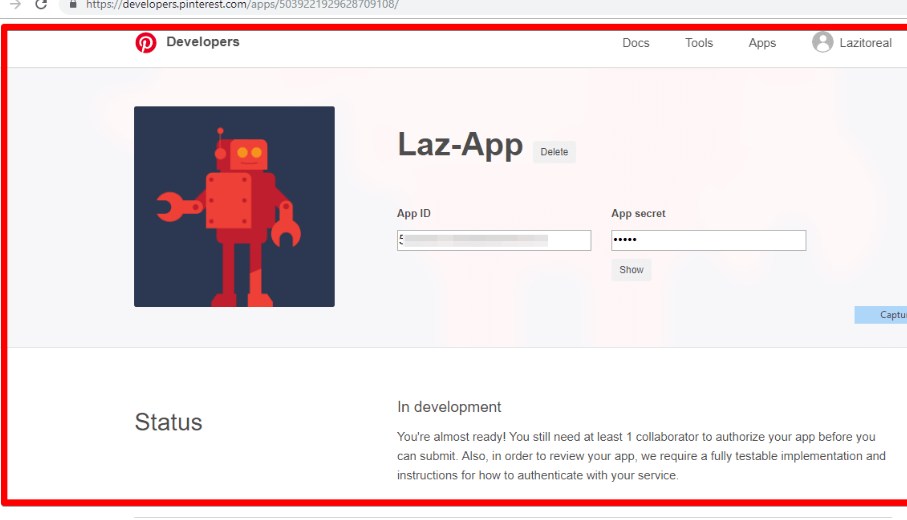907x520 pixels.
Task: Open the Tools menu item
Action: 699,43
